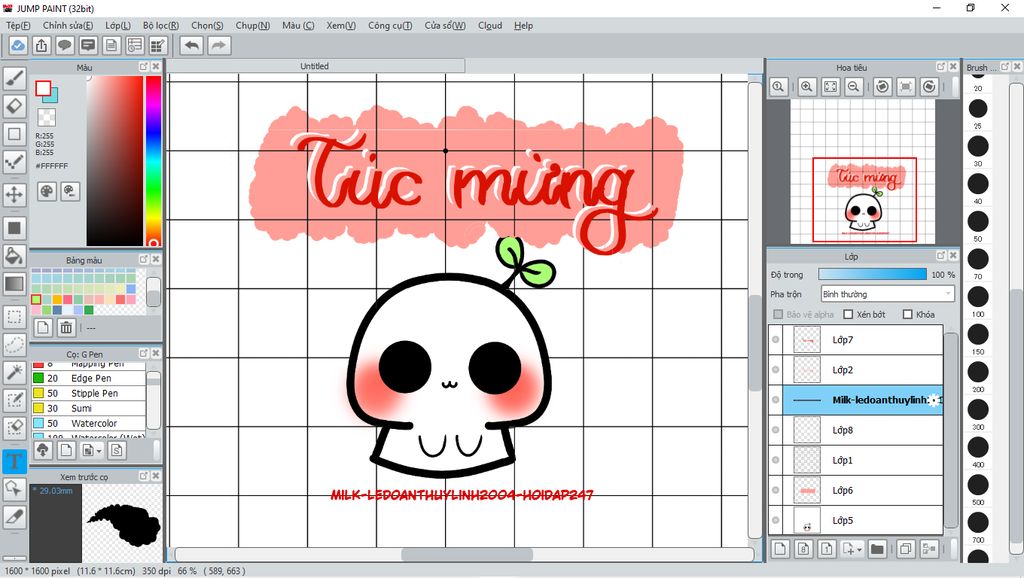1024x578 pixels.
Task: Add new 8-bit layer
Action: point(803,549)
